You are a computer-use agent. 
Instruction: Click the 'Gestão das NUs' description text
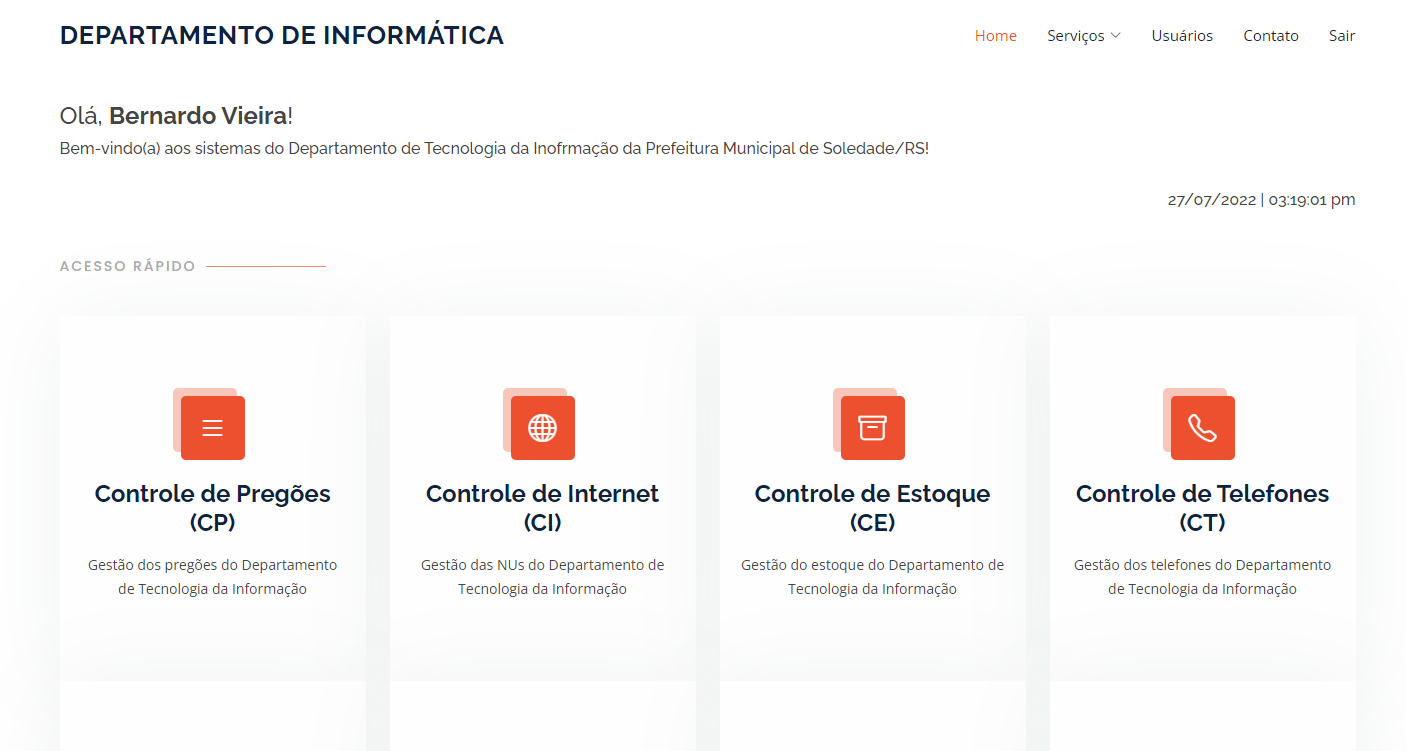coord(542,577)
